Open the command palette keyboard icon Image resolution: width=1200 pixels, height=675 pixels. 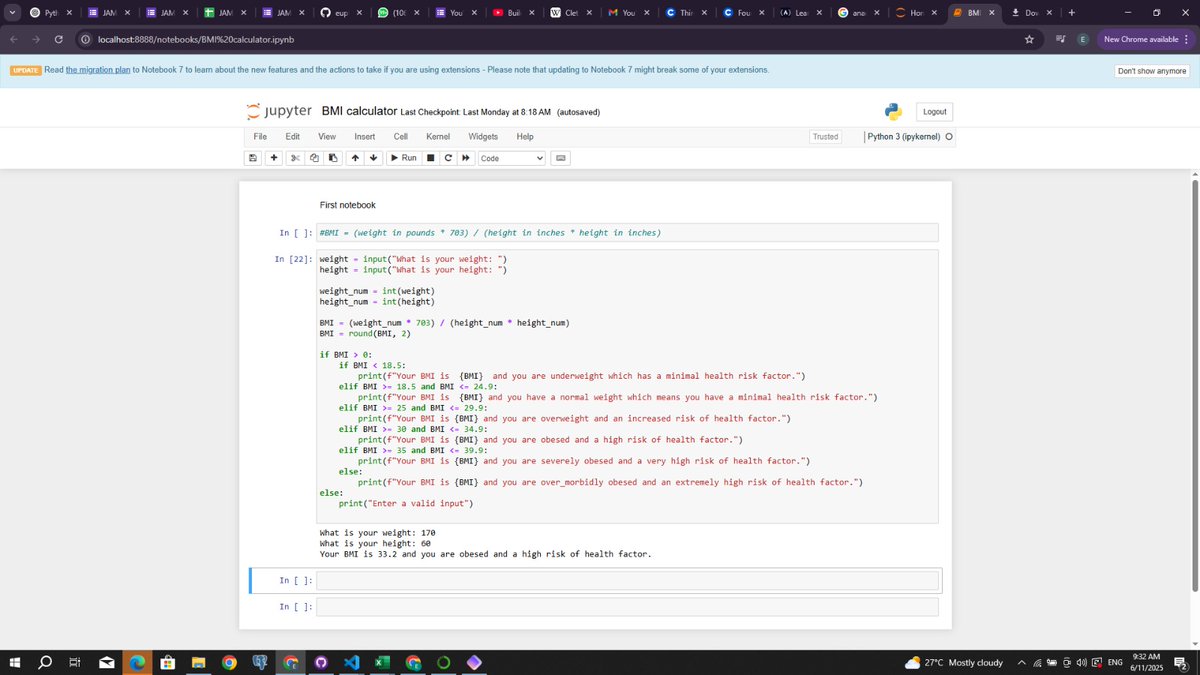coord(560,158)
